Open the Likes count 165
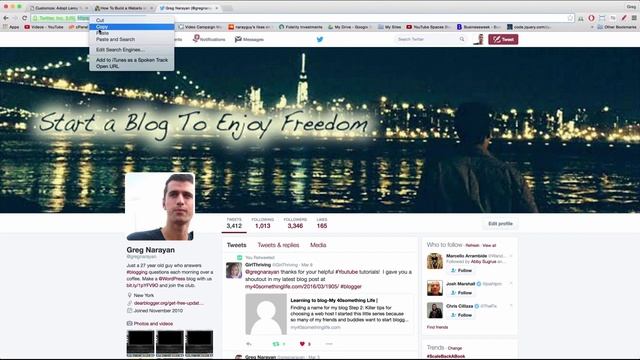The image size is (640, 360). coord(322,223)
